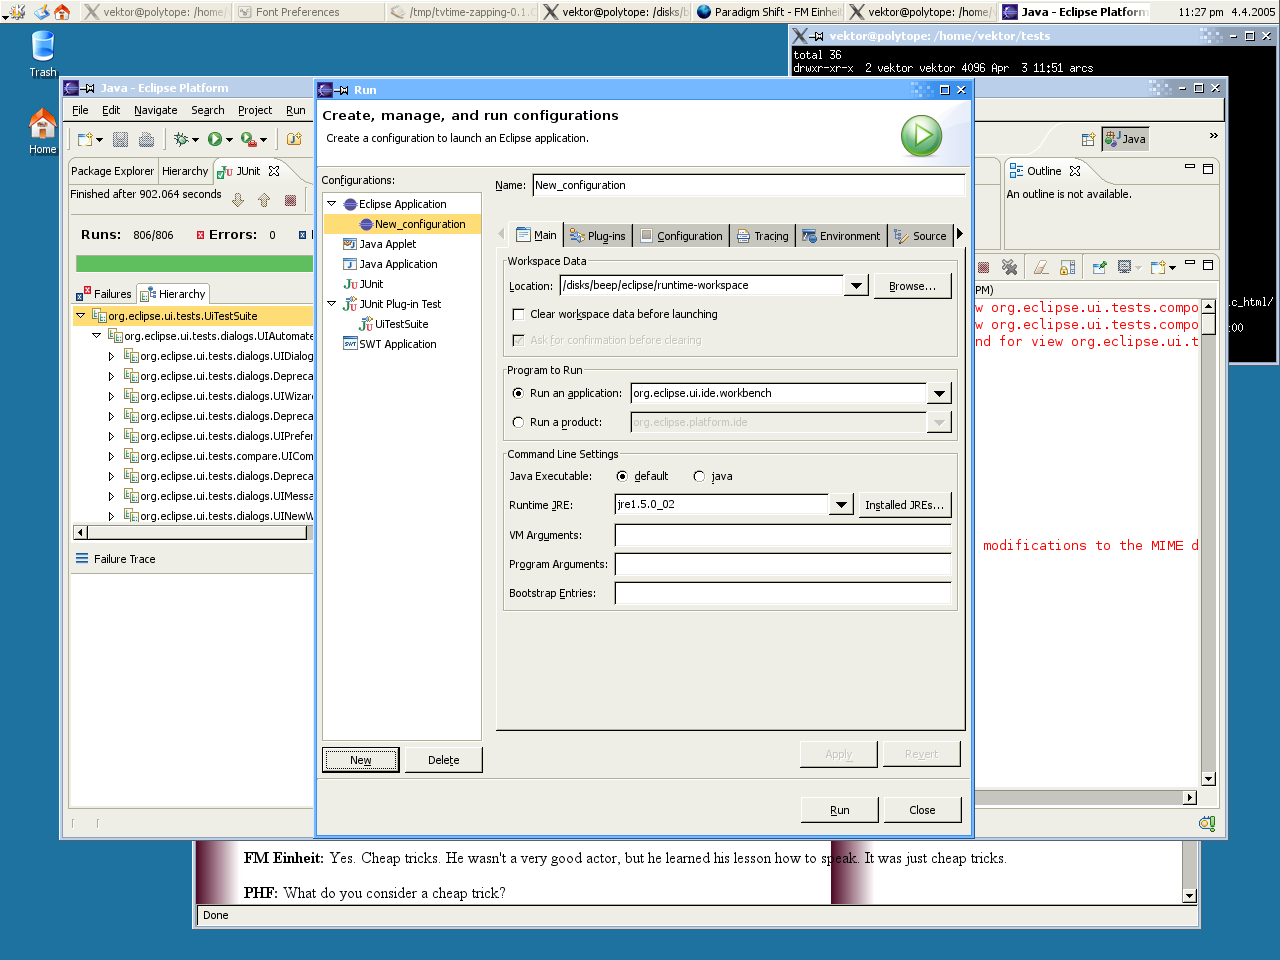Click the External Tools run icon
Screen dimensions: 1280x960
click(248, 139)
